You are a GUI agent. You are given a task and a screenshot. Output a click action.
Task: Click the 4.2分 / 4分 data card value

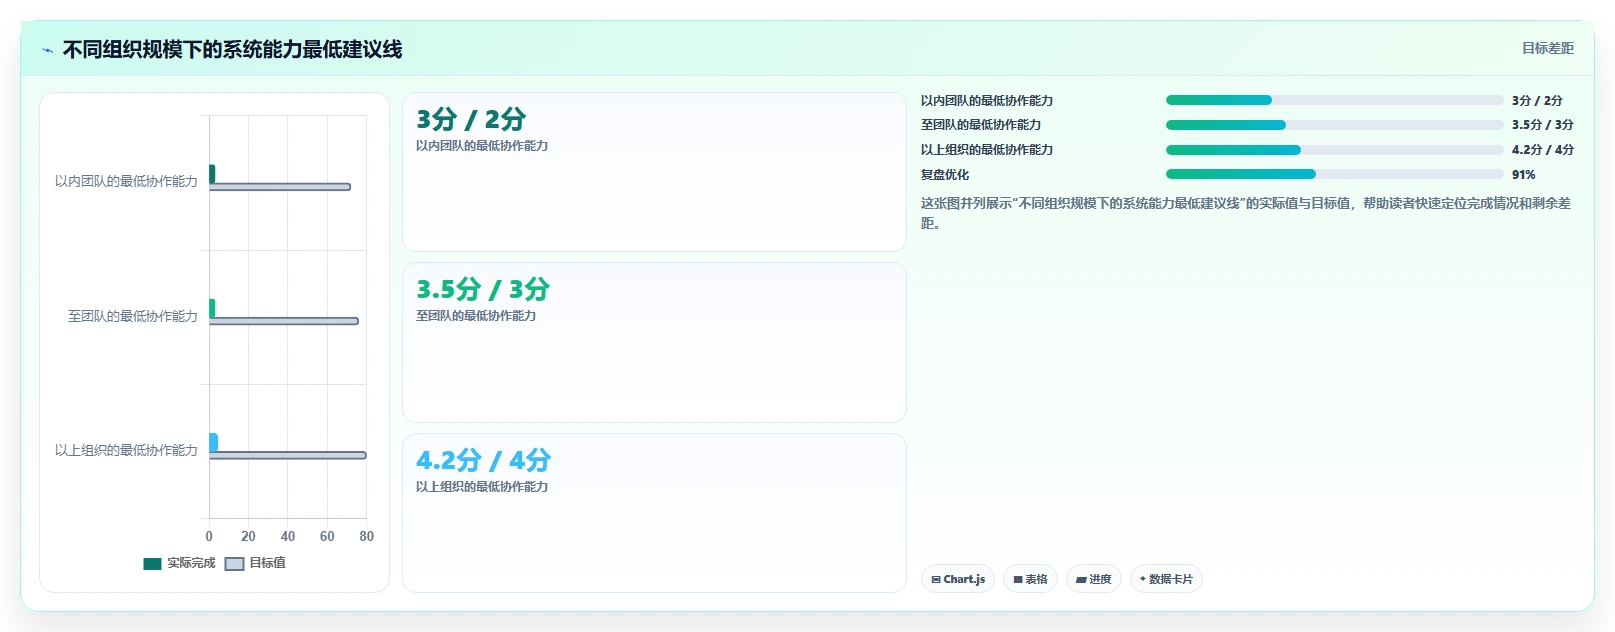tap(484, 461)
